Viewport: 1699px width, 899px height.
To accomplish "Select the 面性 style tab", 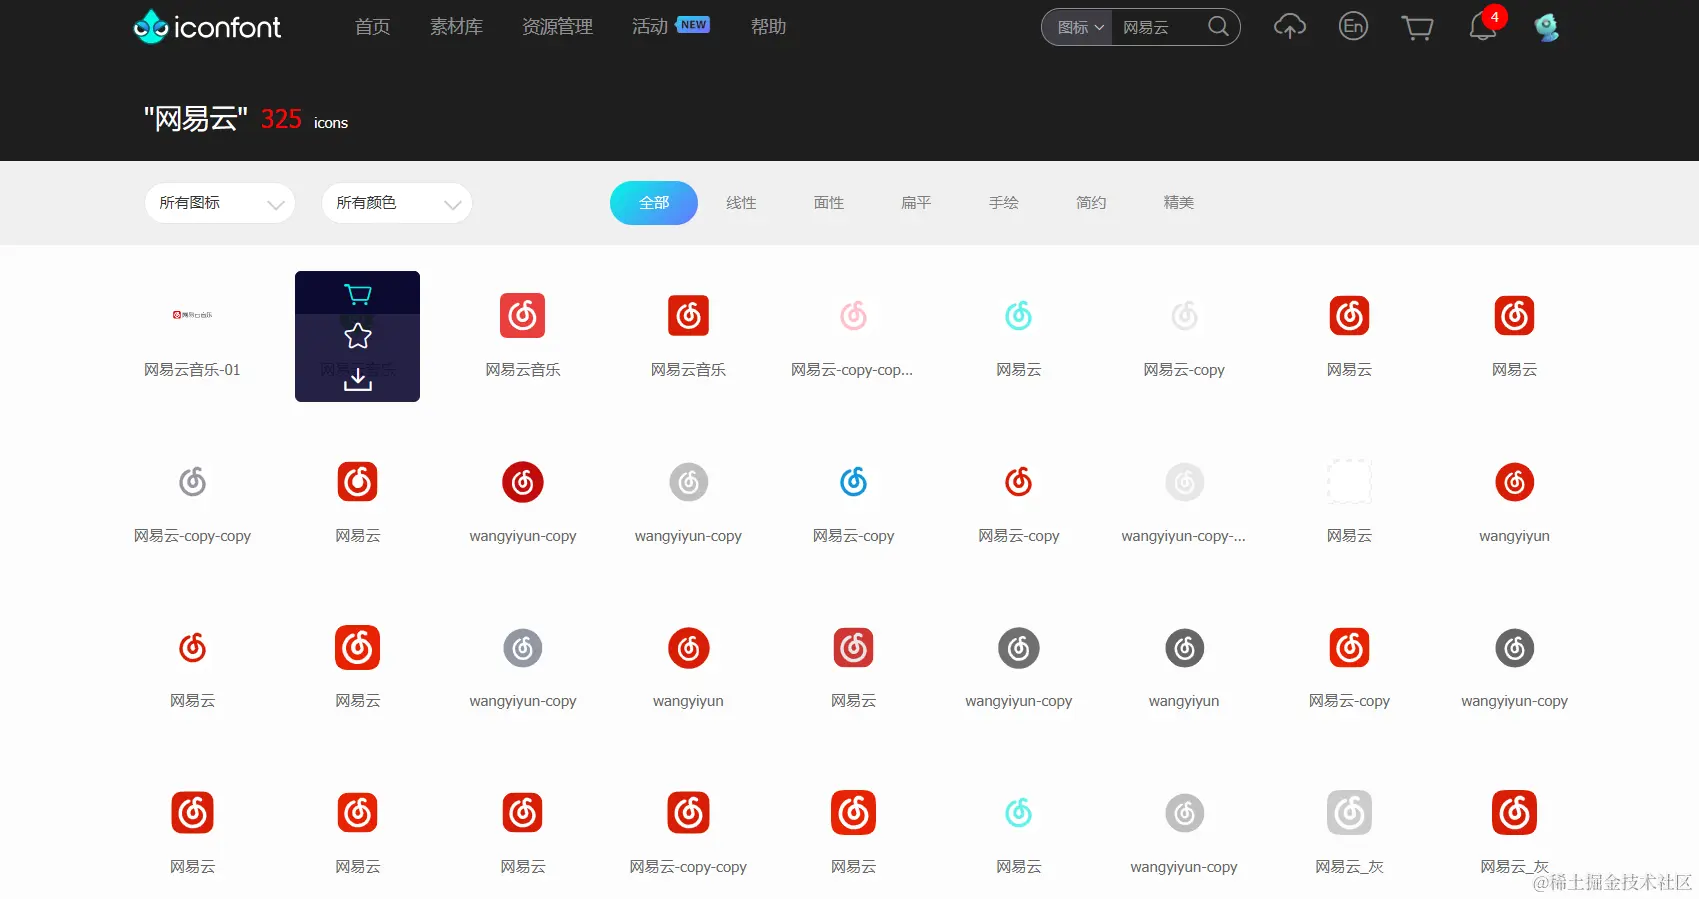I will [829, 203].
